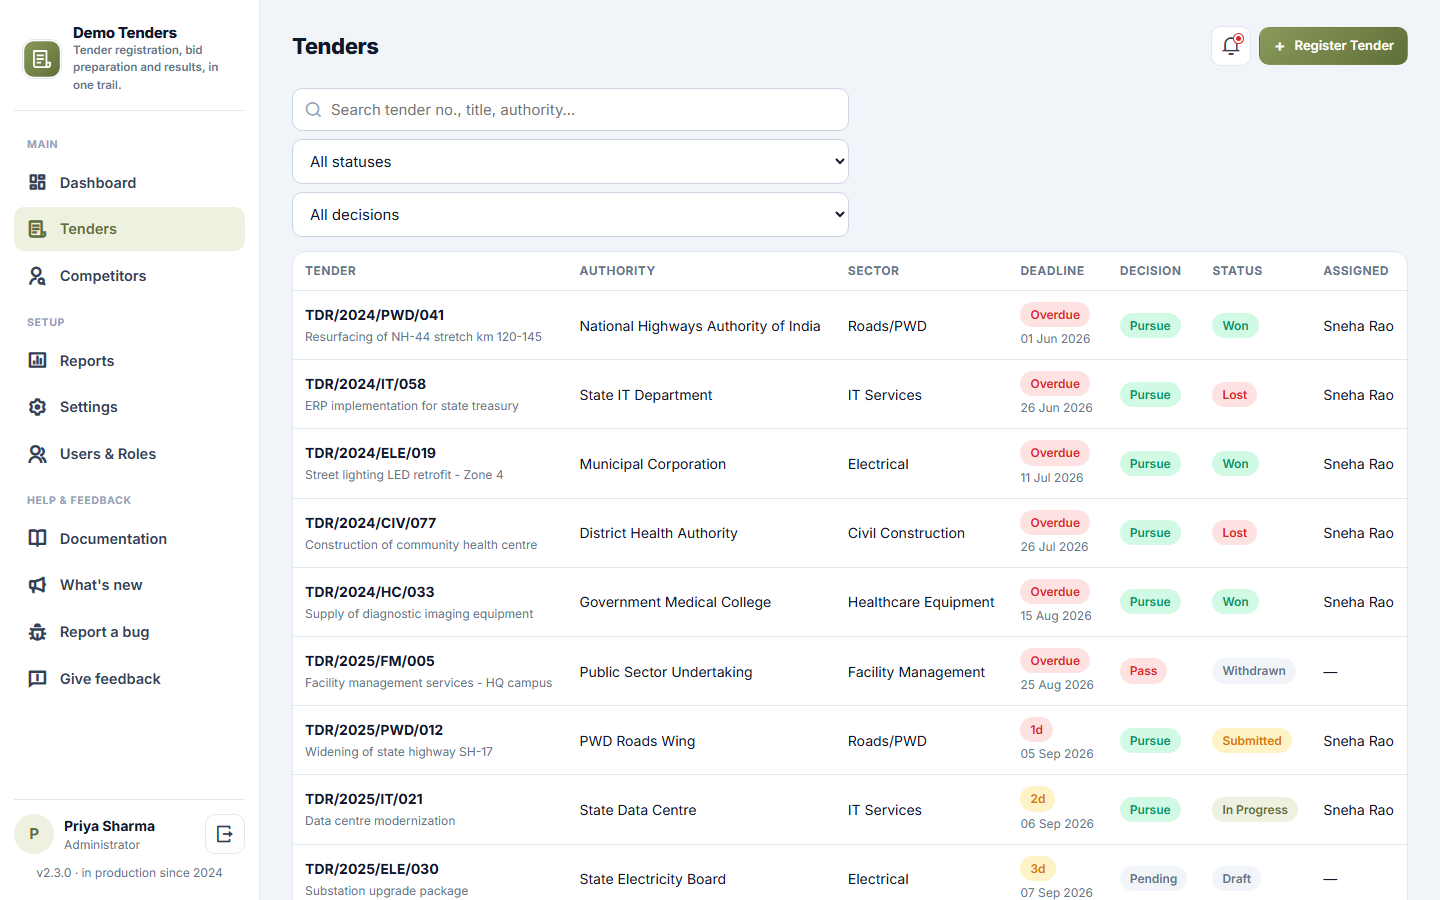The height and width of the screenshot is (900, 1440).
Task: Click the Competitors person-search icon
Action: [x=38, y=276]
